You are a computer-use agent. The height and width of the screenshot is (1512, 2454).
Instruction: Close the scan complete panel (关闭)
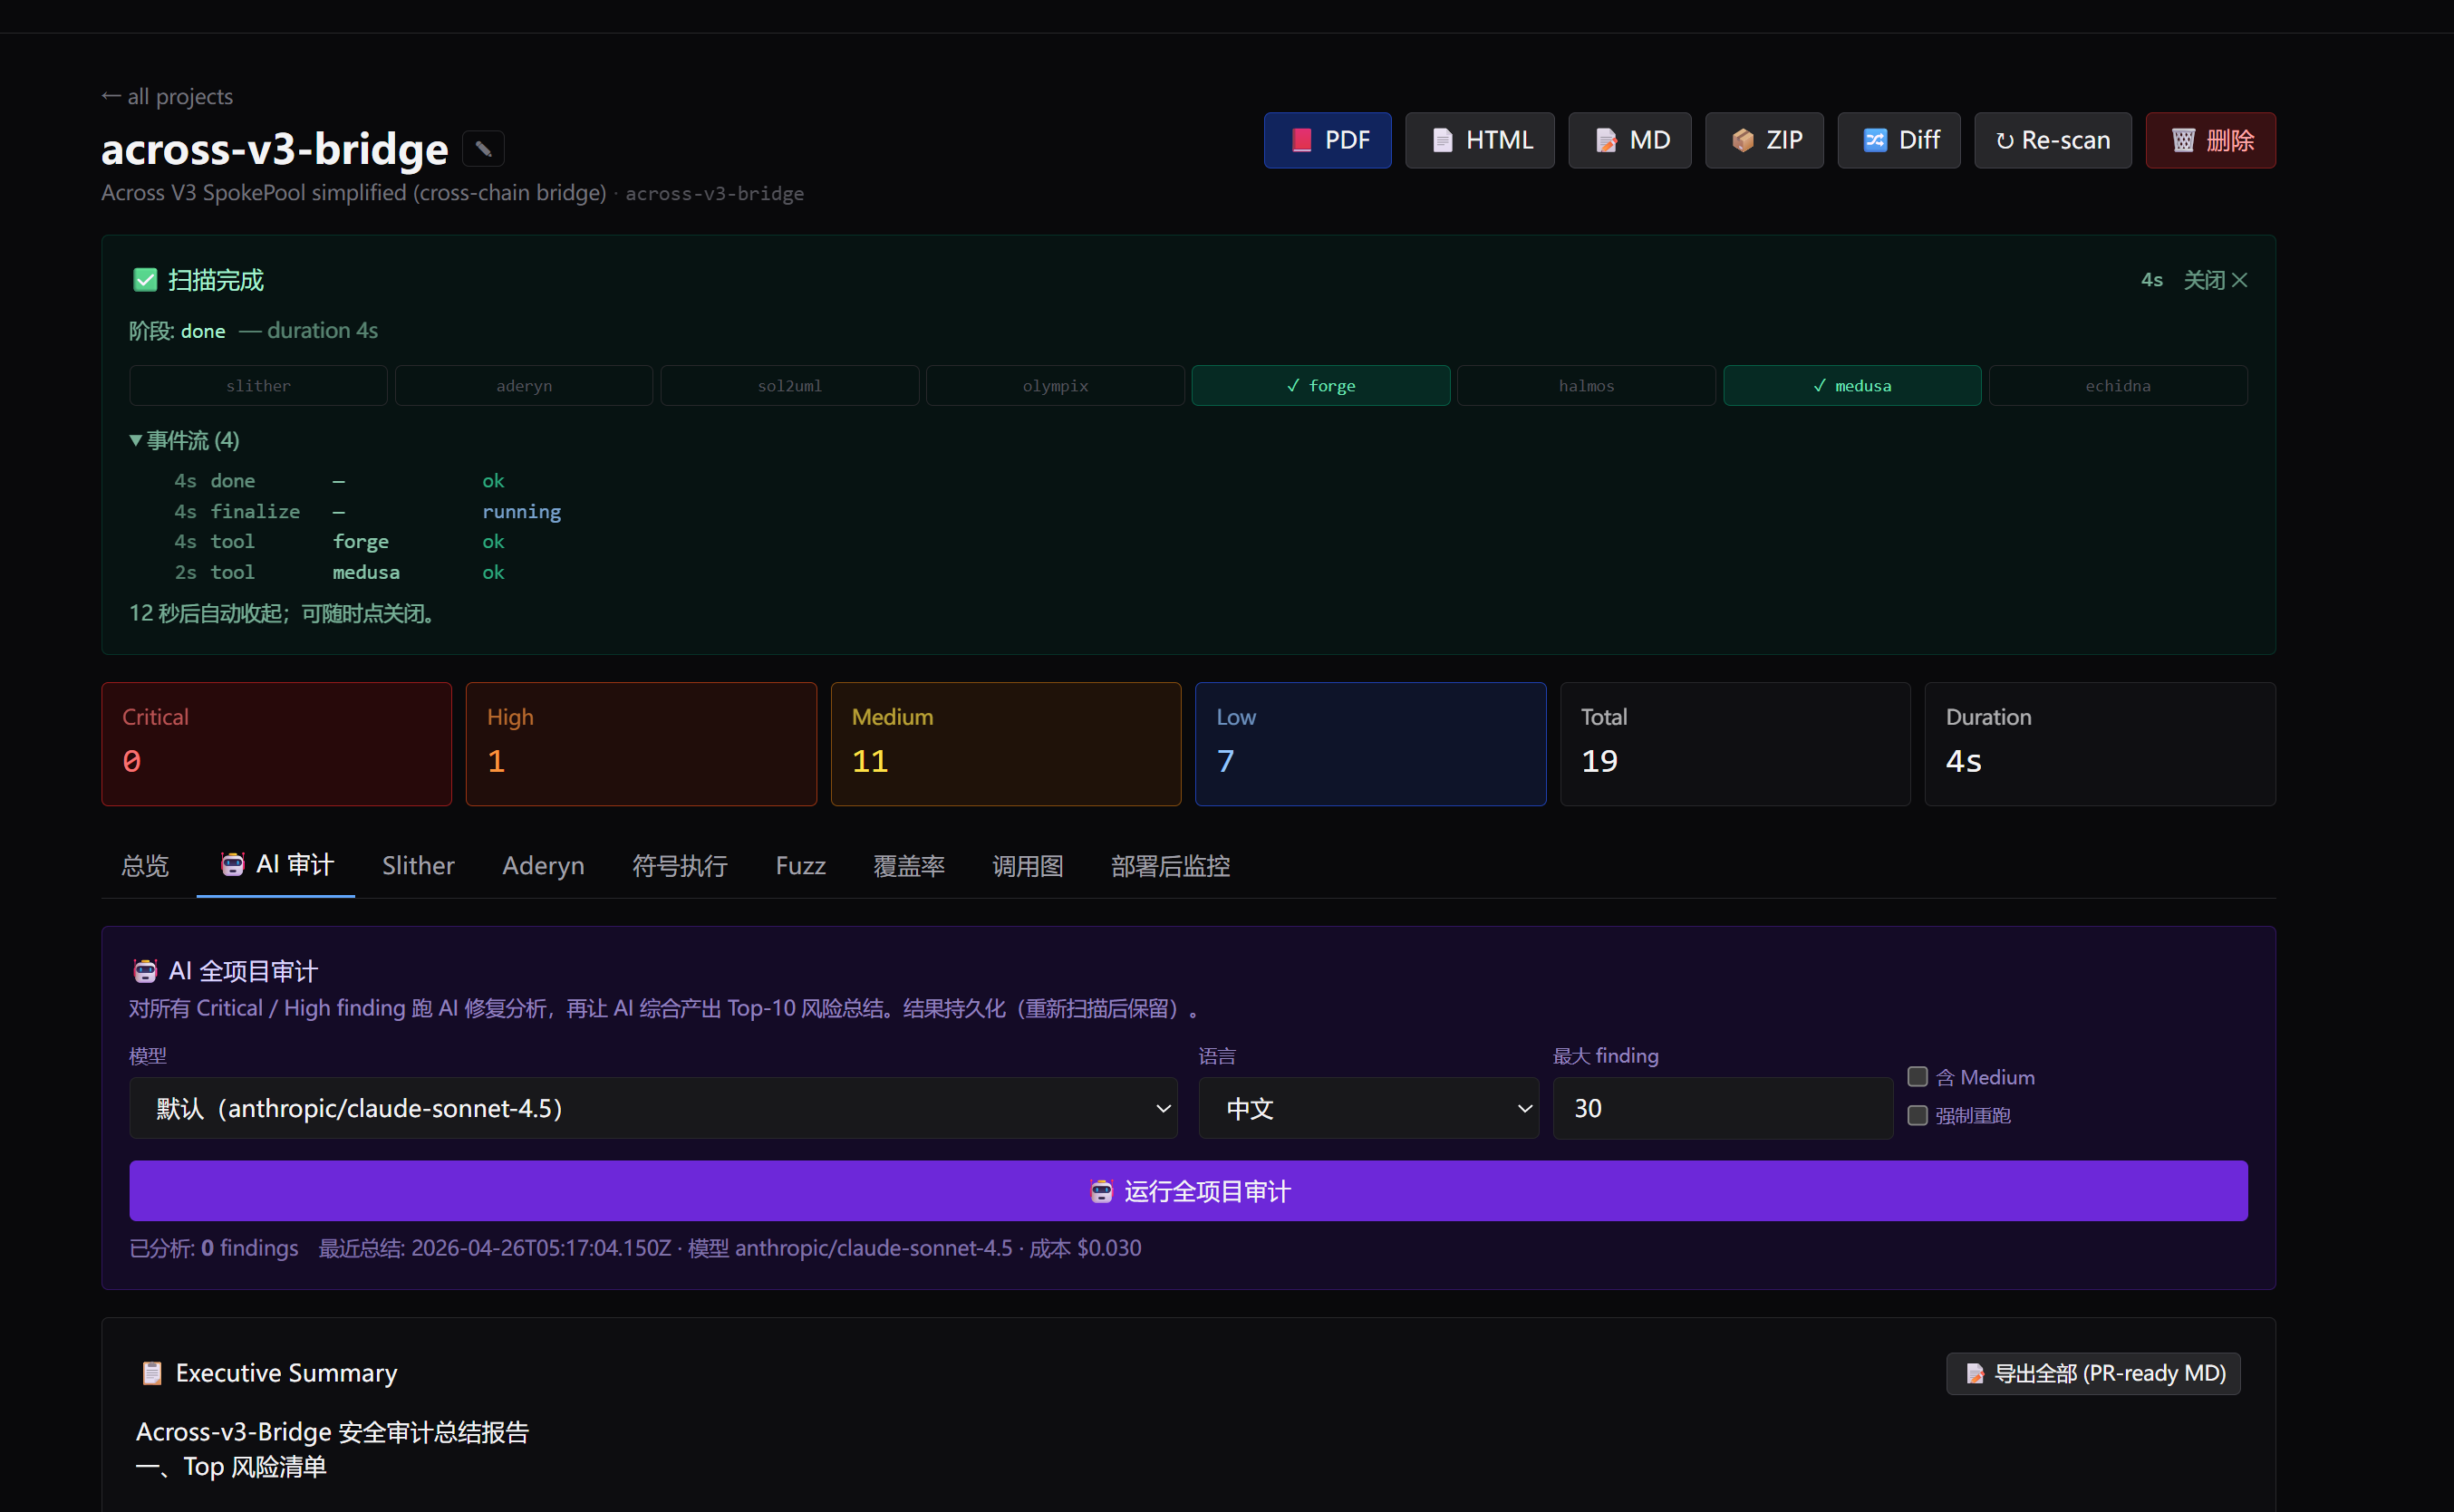pos(2214,280)
